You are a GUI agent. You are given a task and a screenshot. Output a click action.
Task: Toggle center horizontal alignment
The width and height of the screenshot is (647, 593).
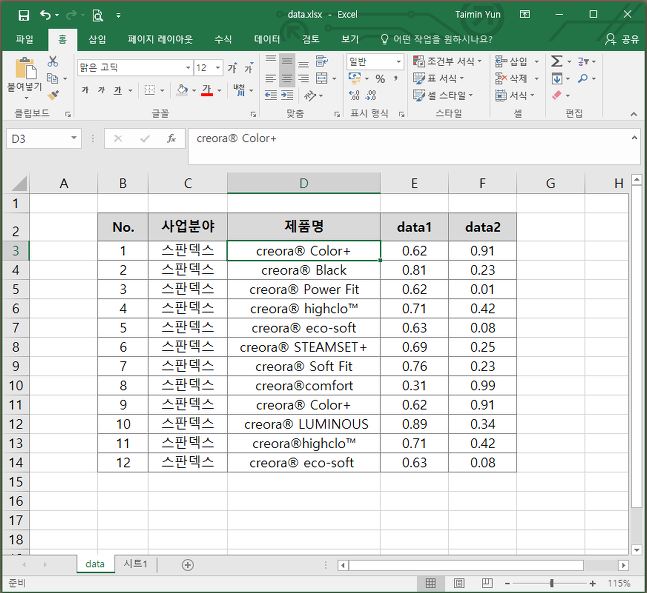[x=287, y=78]
